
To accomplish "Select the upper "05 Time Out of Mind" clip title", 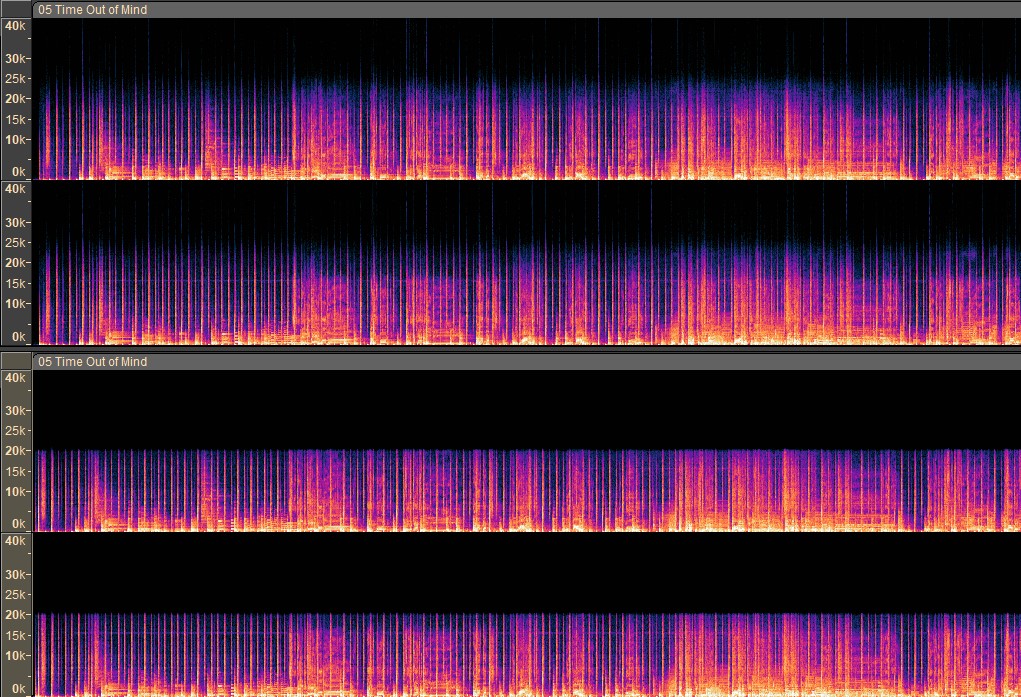I will (x=92, y=10).
